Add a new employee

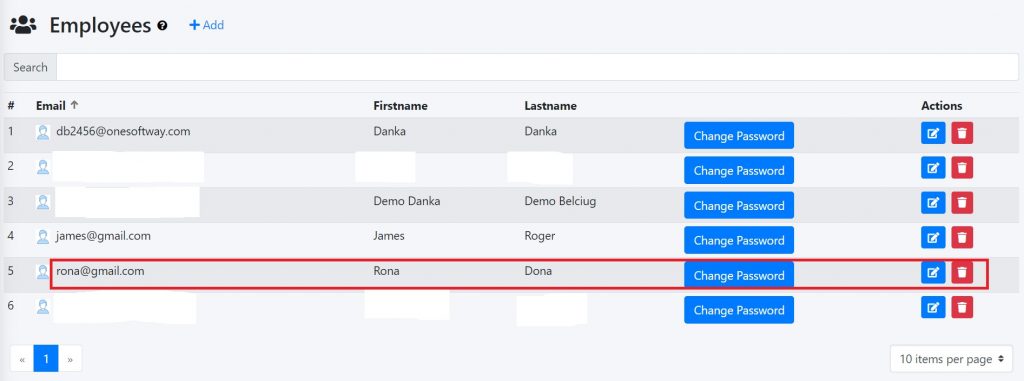tap(206, 25)
